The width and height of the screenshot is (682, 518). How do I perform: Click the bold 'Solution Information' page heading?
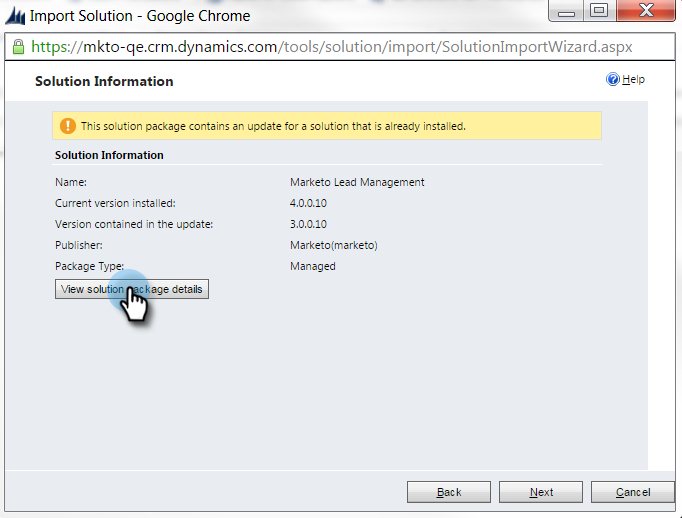104,81
